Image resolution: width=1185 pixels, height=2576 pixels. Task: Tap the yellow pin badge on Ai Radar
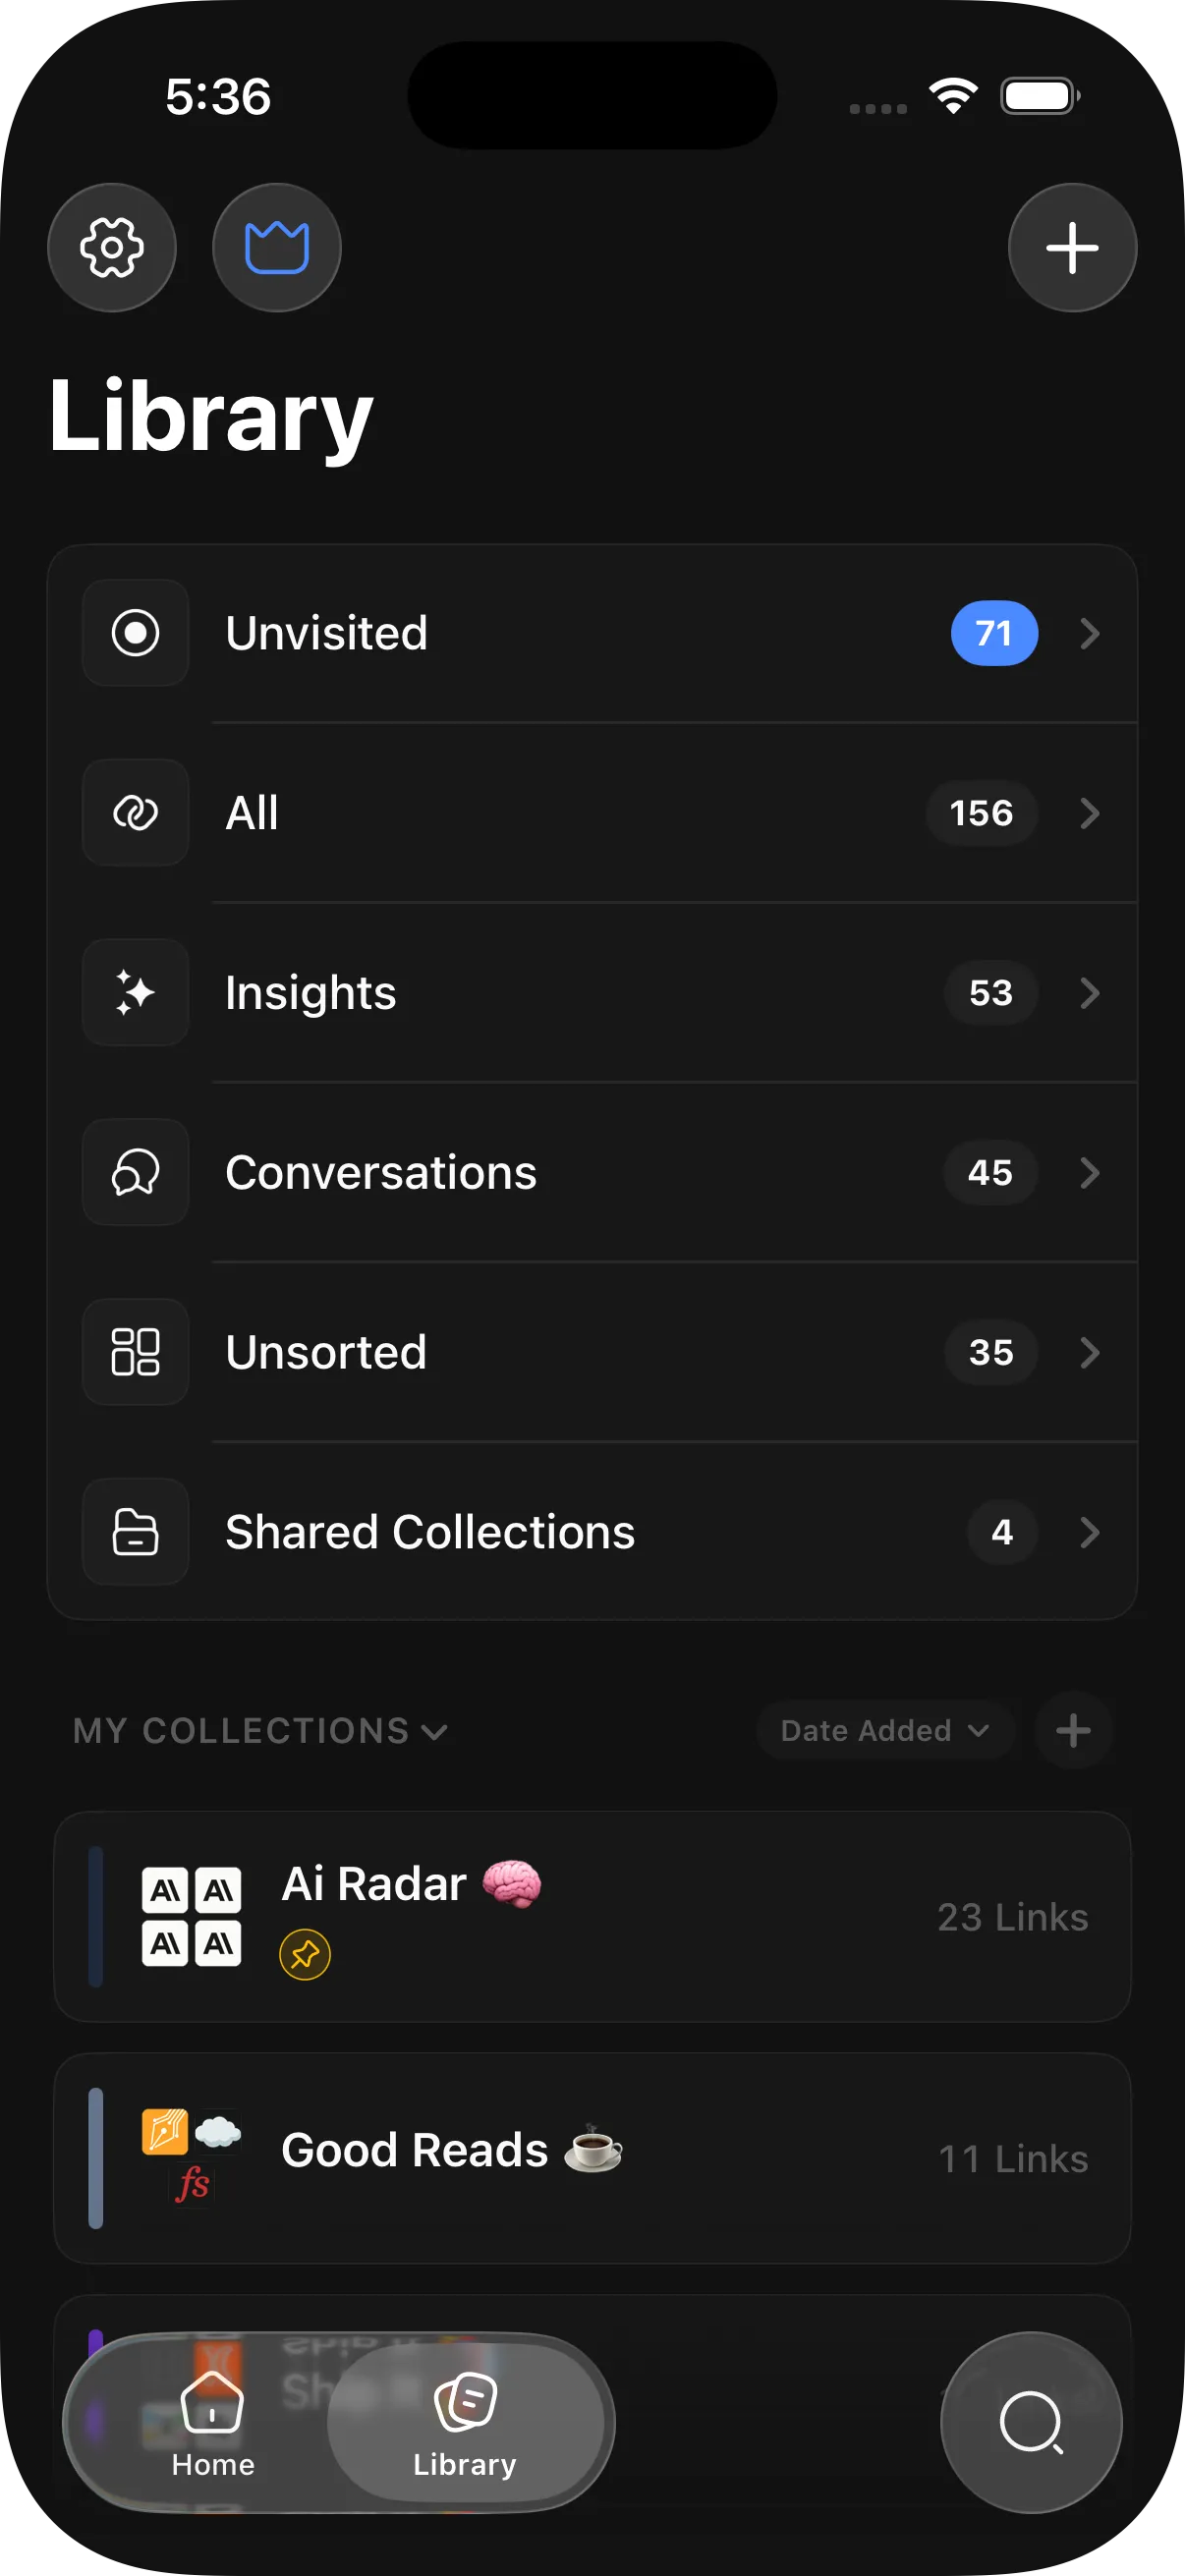(305, 1954)
